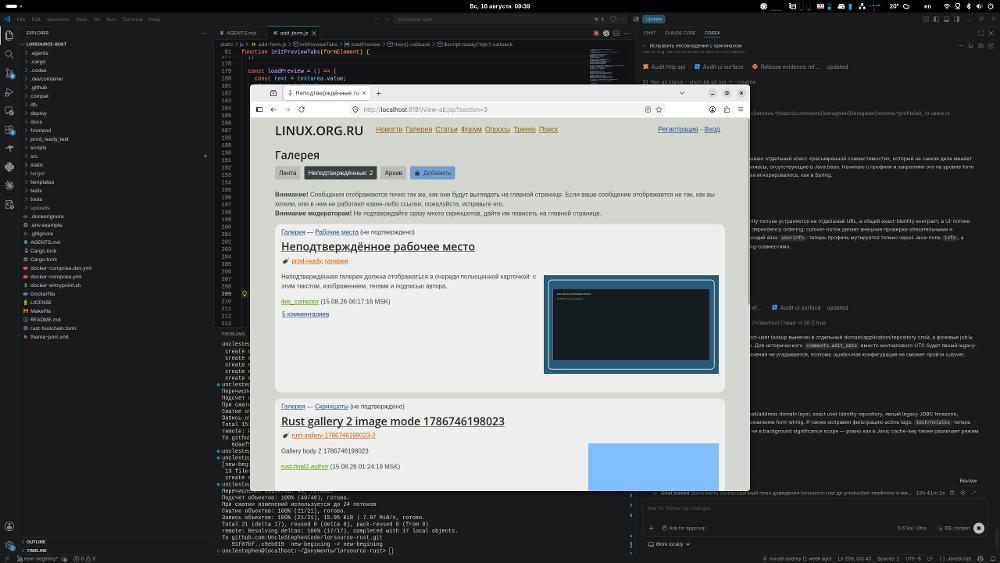
Task: Expand the OUTLINE section in Explorer
Action: pyautogui.click(x=36, y=542)
